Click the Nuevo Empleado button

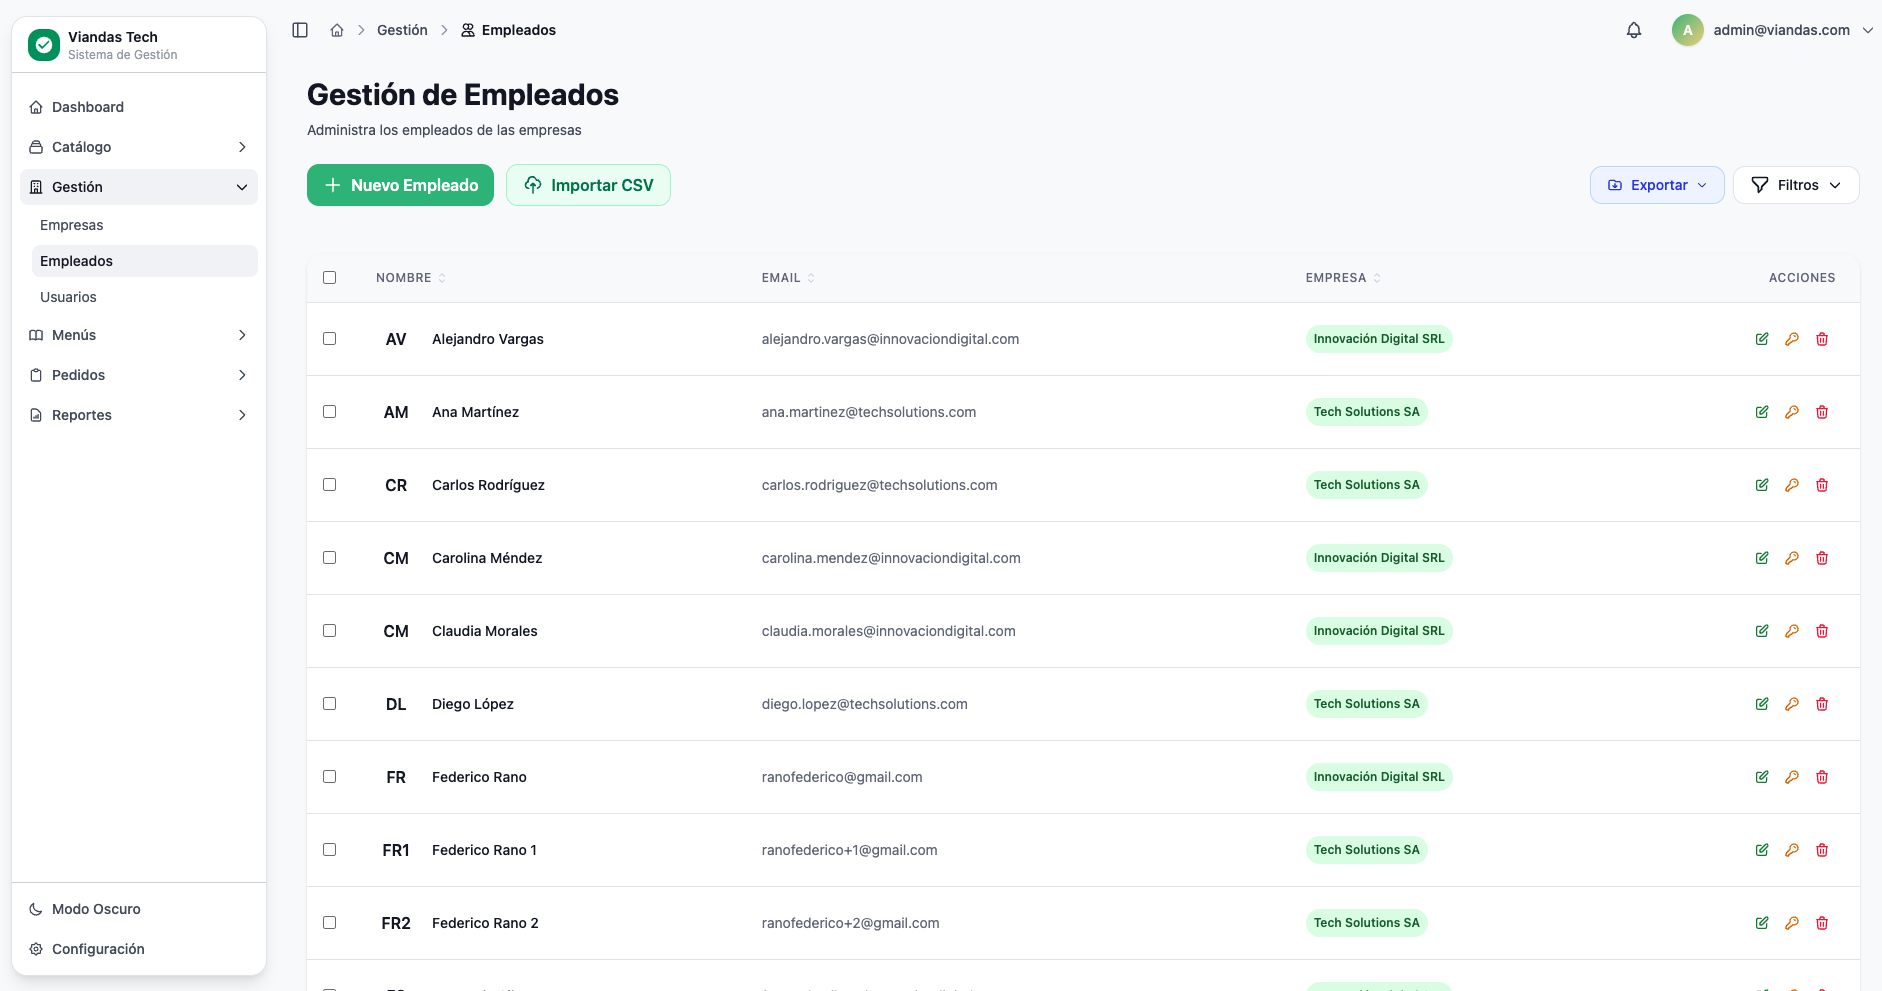[x=400, y=185]
